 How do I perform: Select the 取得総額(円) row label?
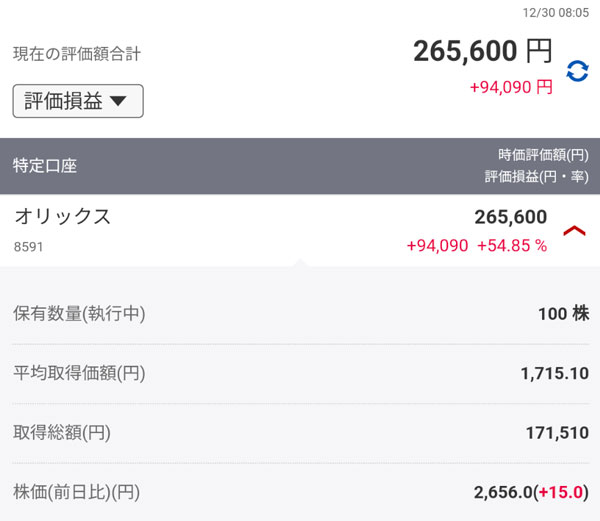click(x=62, y=433)
